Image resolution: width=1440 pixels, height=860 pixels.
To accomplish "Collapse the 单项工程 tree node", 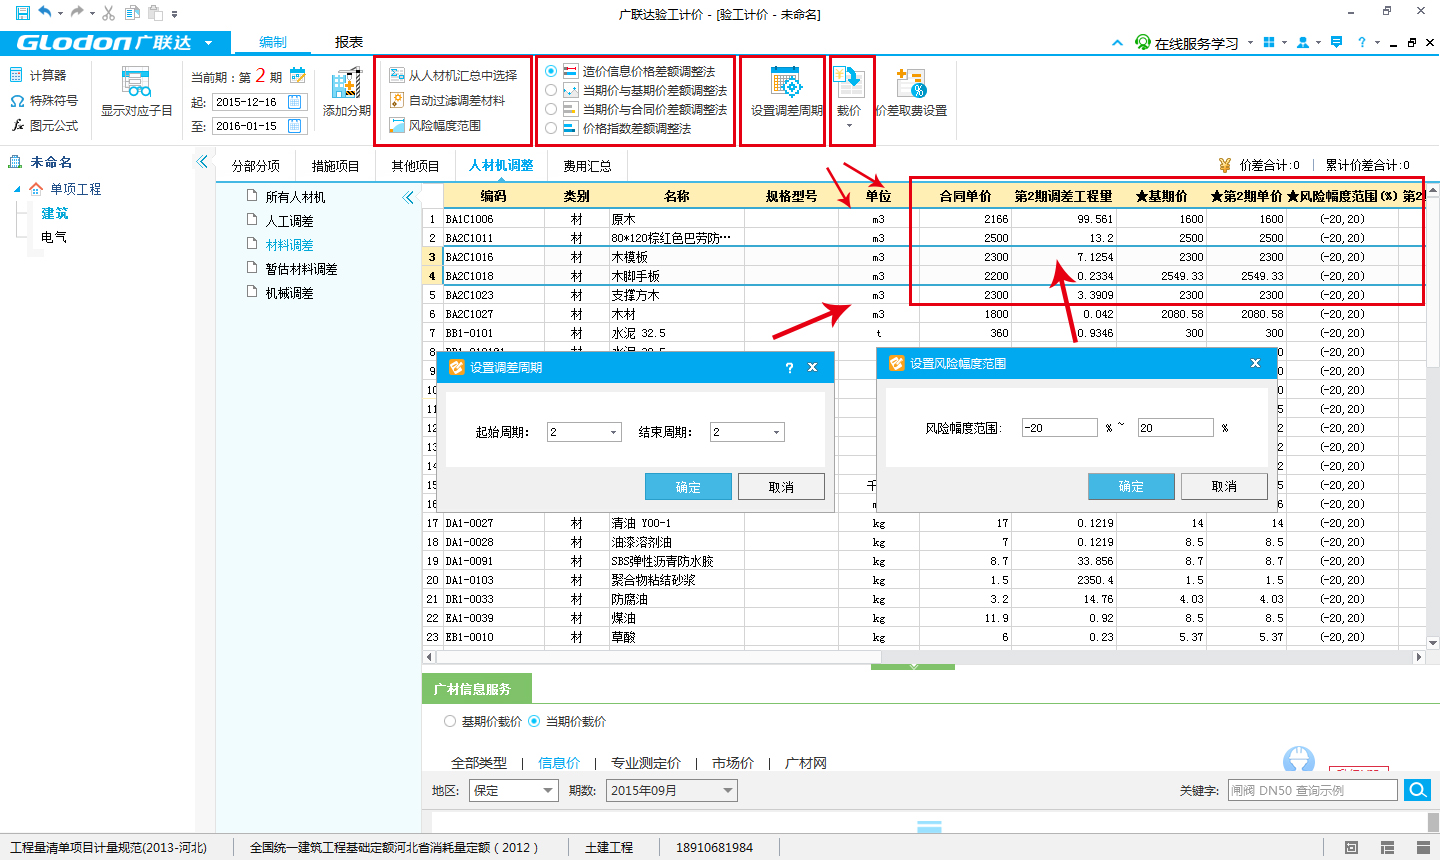I will point(16,189).
